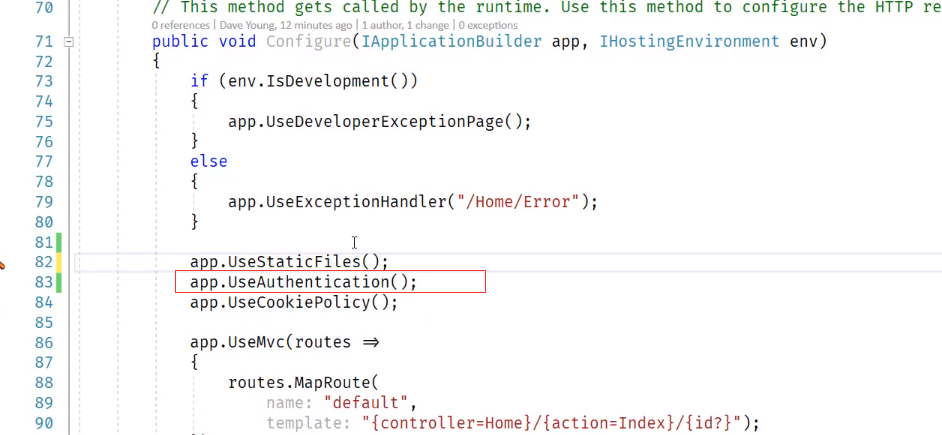Open the '0 exceptions' CodeLens link
942x435 pixels.
(x=488, y=25)
